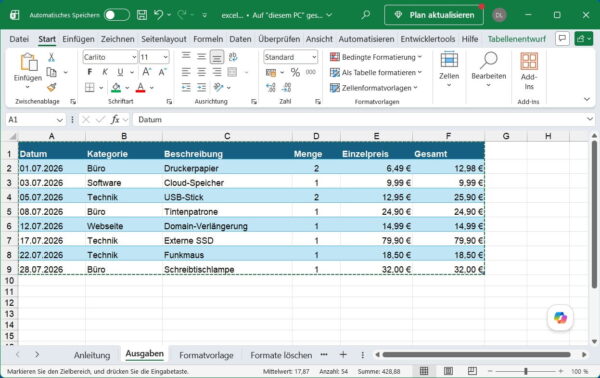The height and width of the screenshot is (378, 600).
Task: Switch to the Formatvorlage sheet tab
Action: (x=206, y=355)
